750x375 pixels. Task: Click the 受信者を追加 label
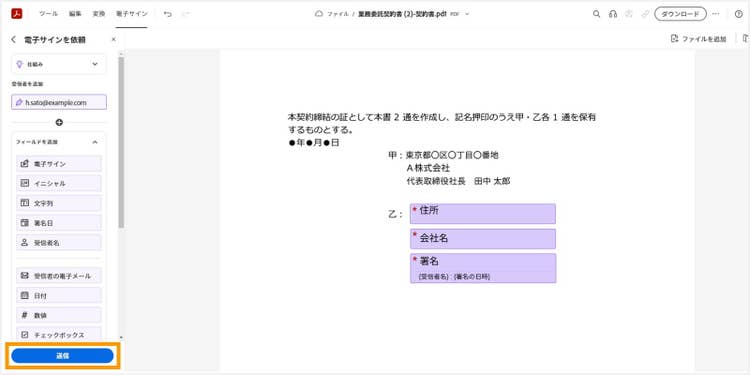(x=27, y=84)
